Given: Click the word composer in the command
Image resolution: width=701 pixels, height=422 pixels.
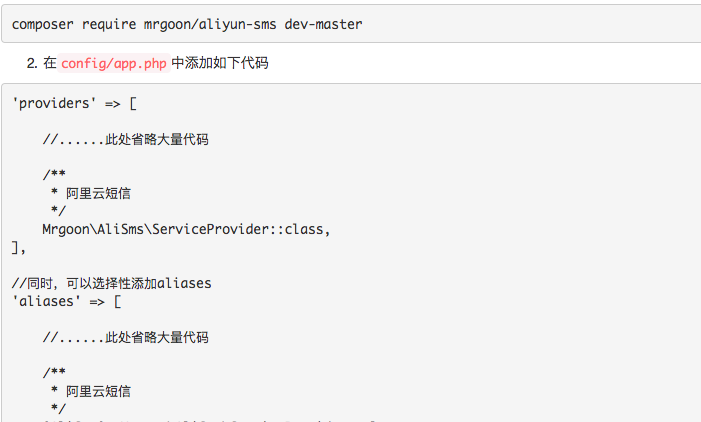Looking at the screenshot, I should coord(42,25).
